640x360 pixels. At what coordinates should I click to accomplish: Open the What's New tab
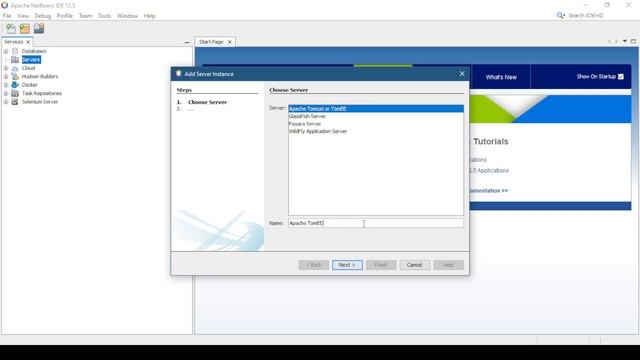pyautogui.click(x=501, y=77)
